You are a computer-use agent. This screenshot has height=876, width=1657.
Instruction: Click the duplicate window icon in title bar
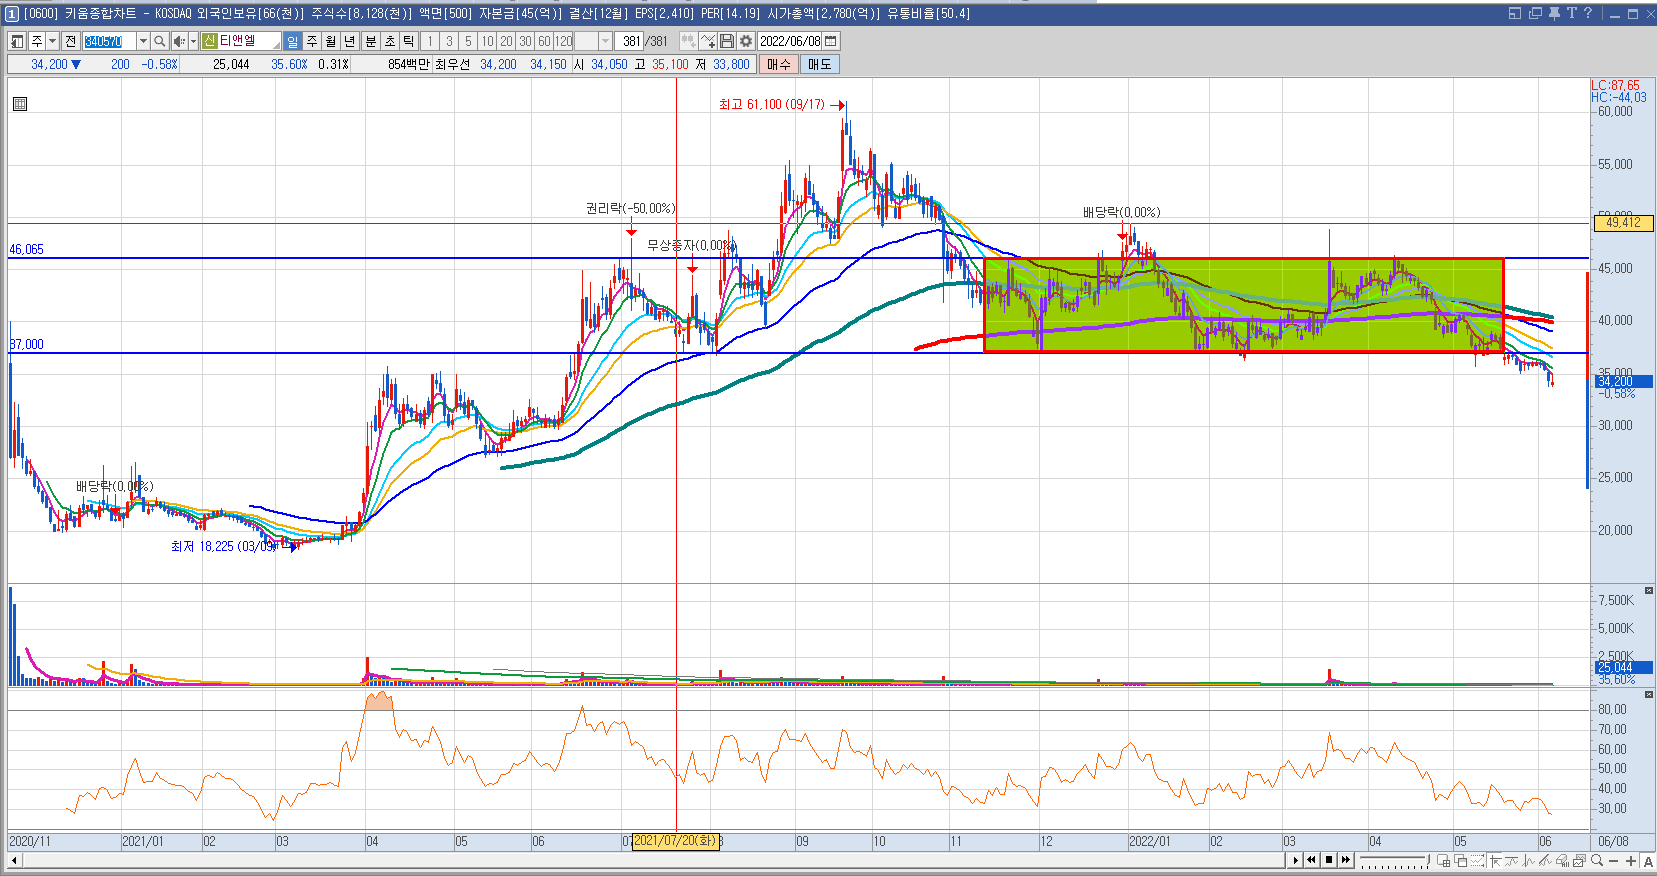1535,13
